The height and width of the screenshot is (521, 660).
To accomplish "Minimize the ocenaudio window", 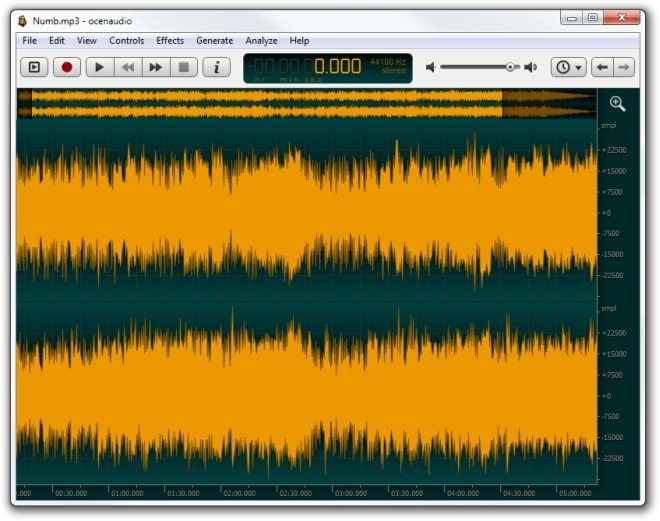I will (x=572, y=18).
